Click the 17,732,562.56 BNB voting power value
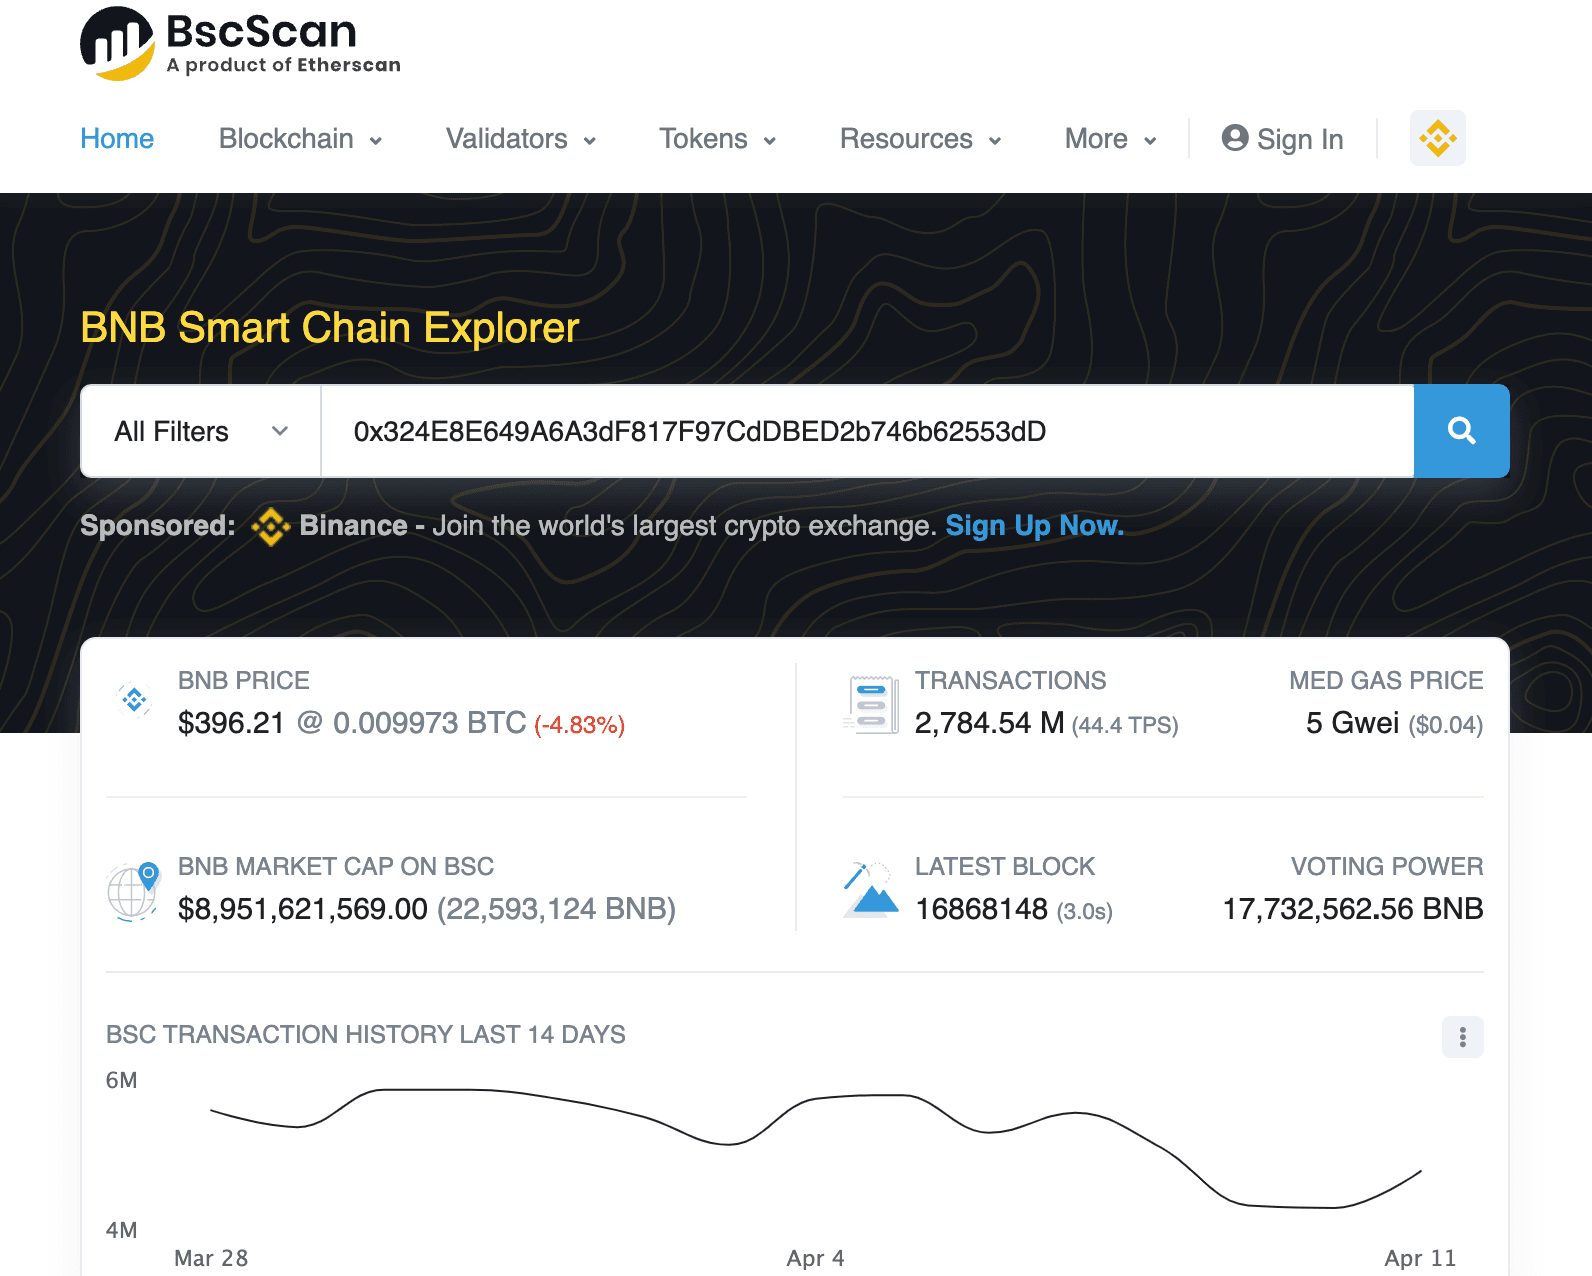 [1353, 909]
